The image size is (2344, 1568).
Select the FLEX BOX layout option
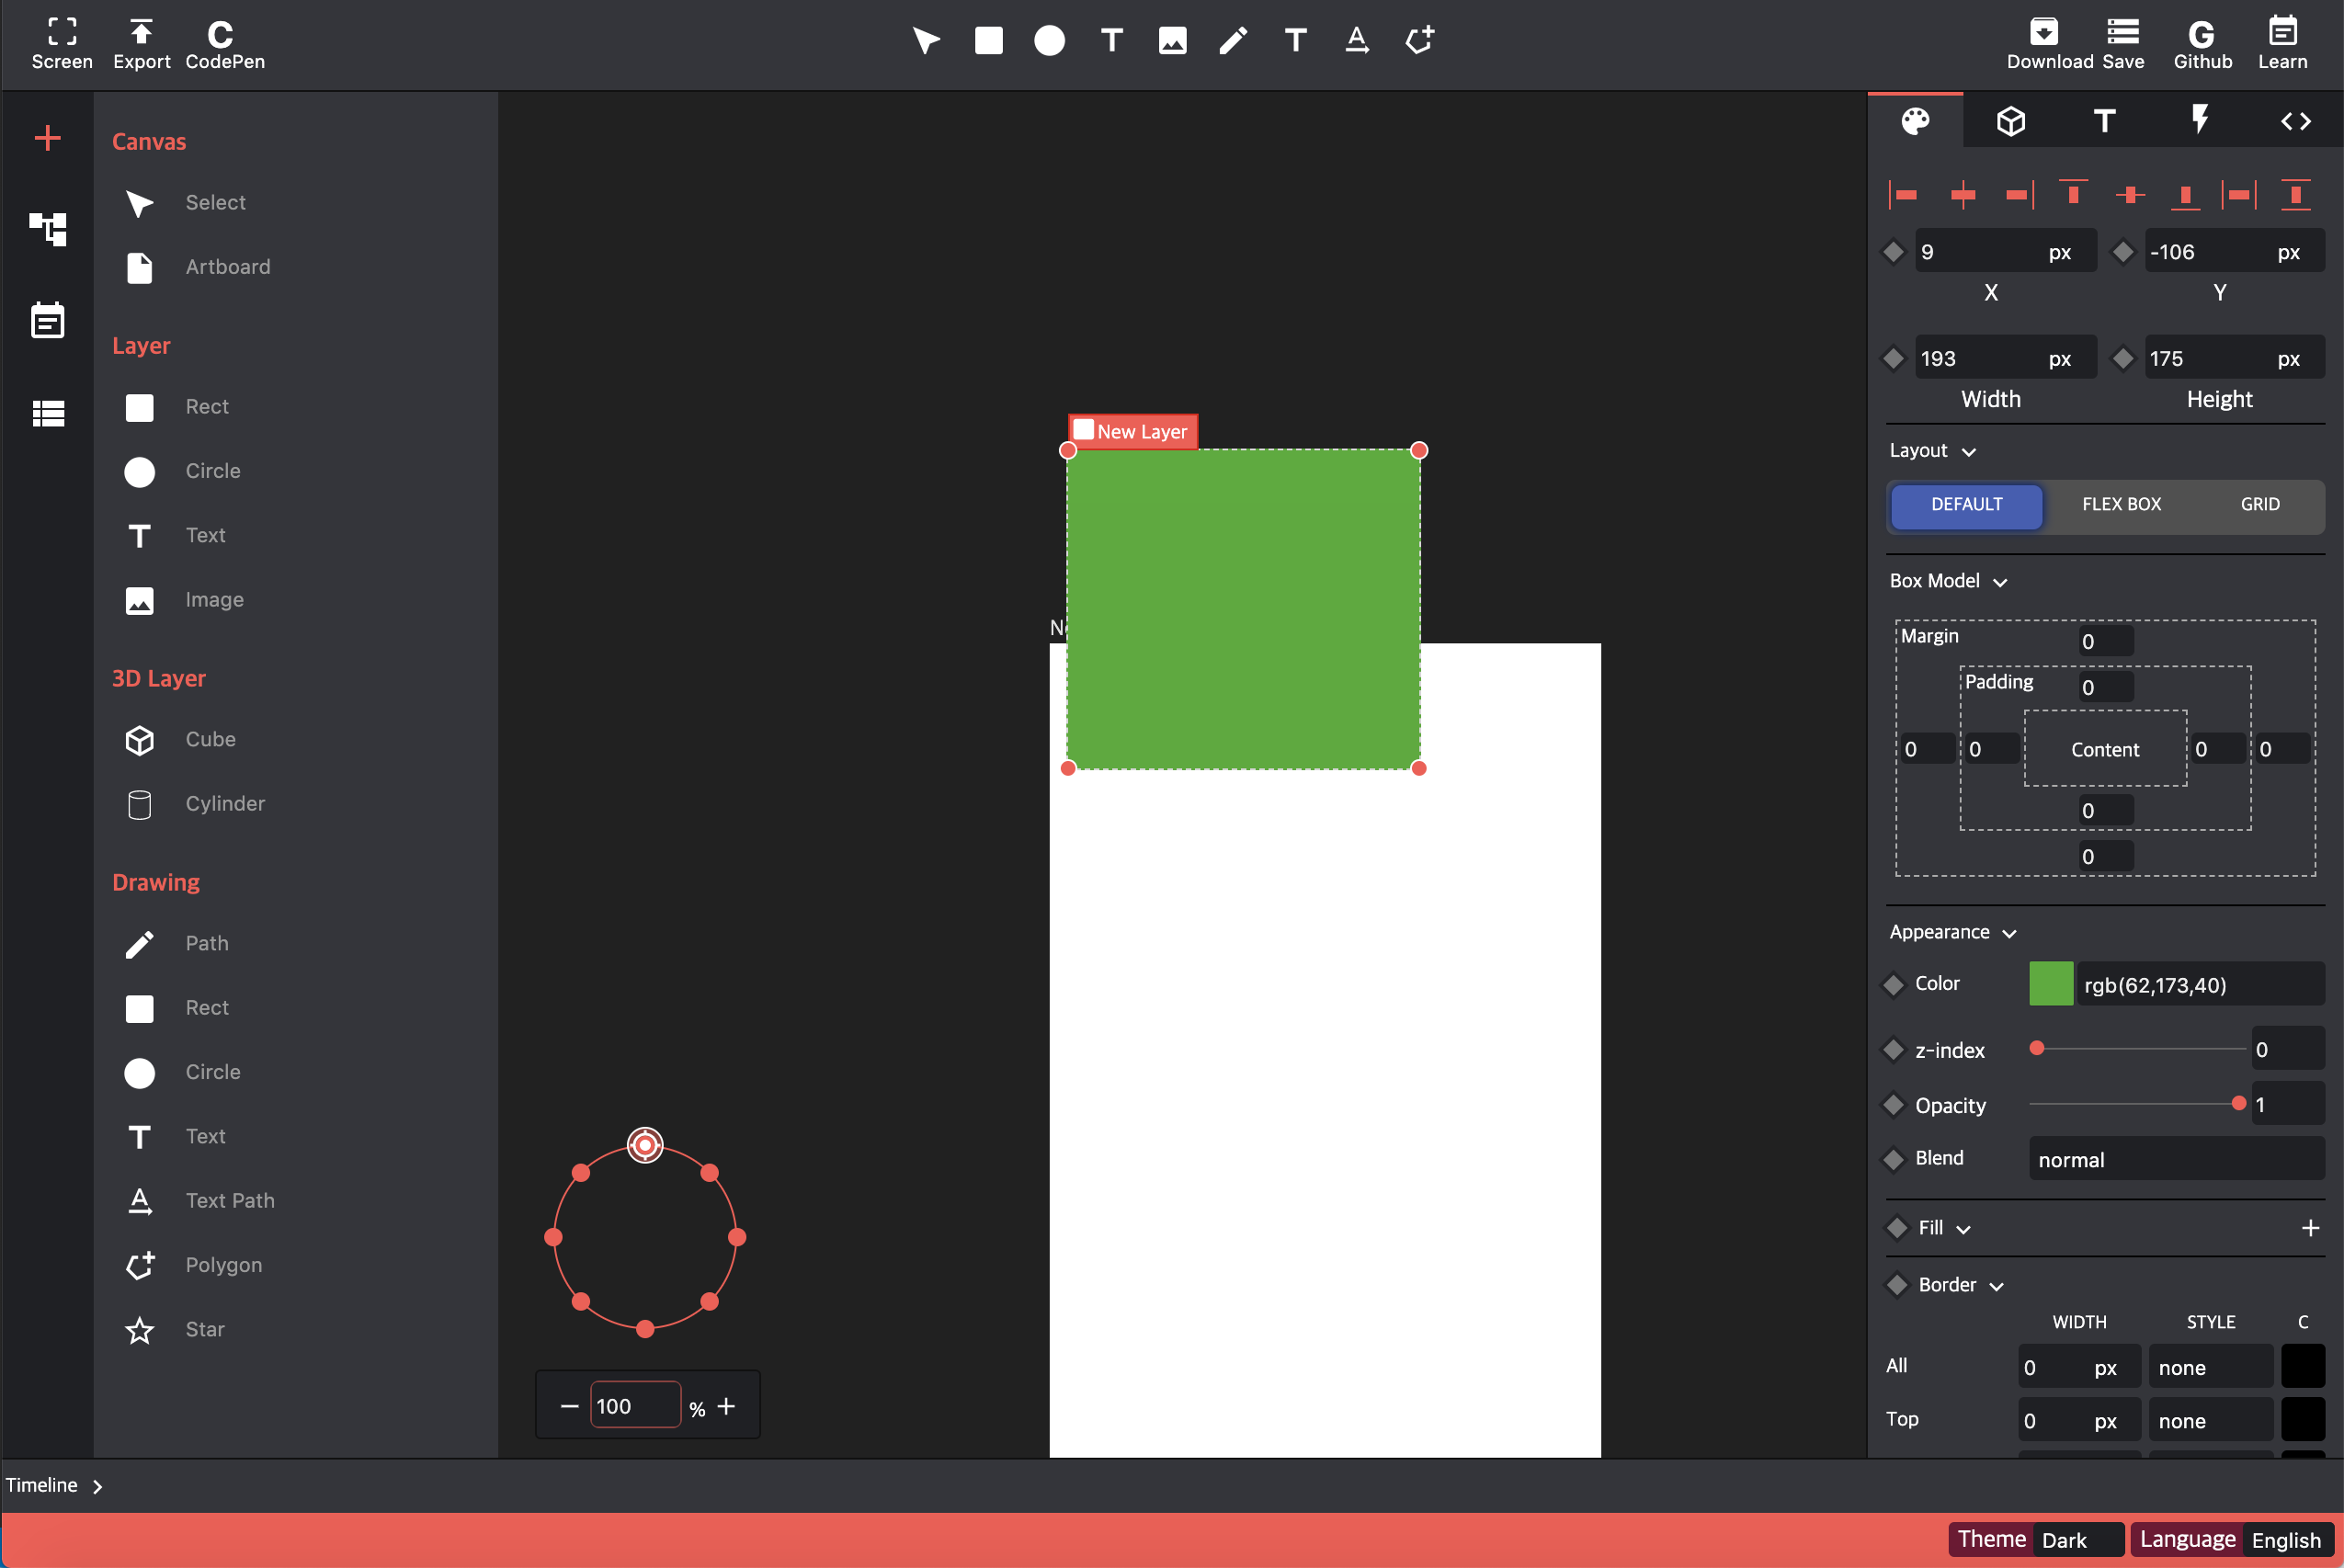pos(2121,504)
